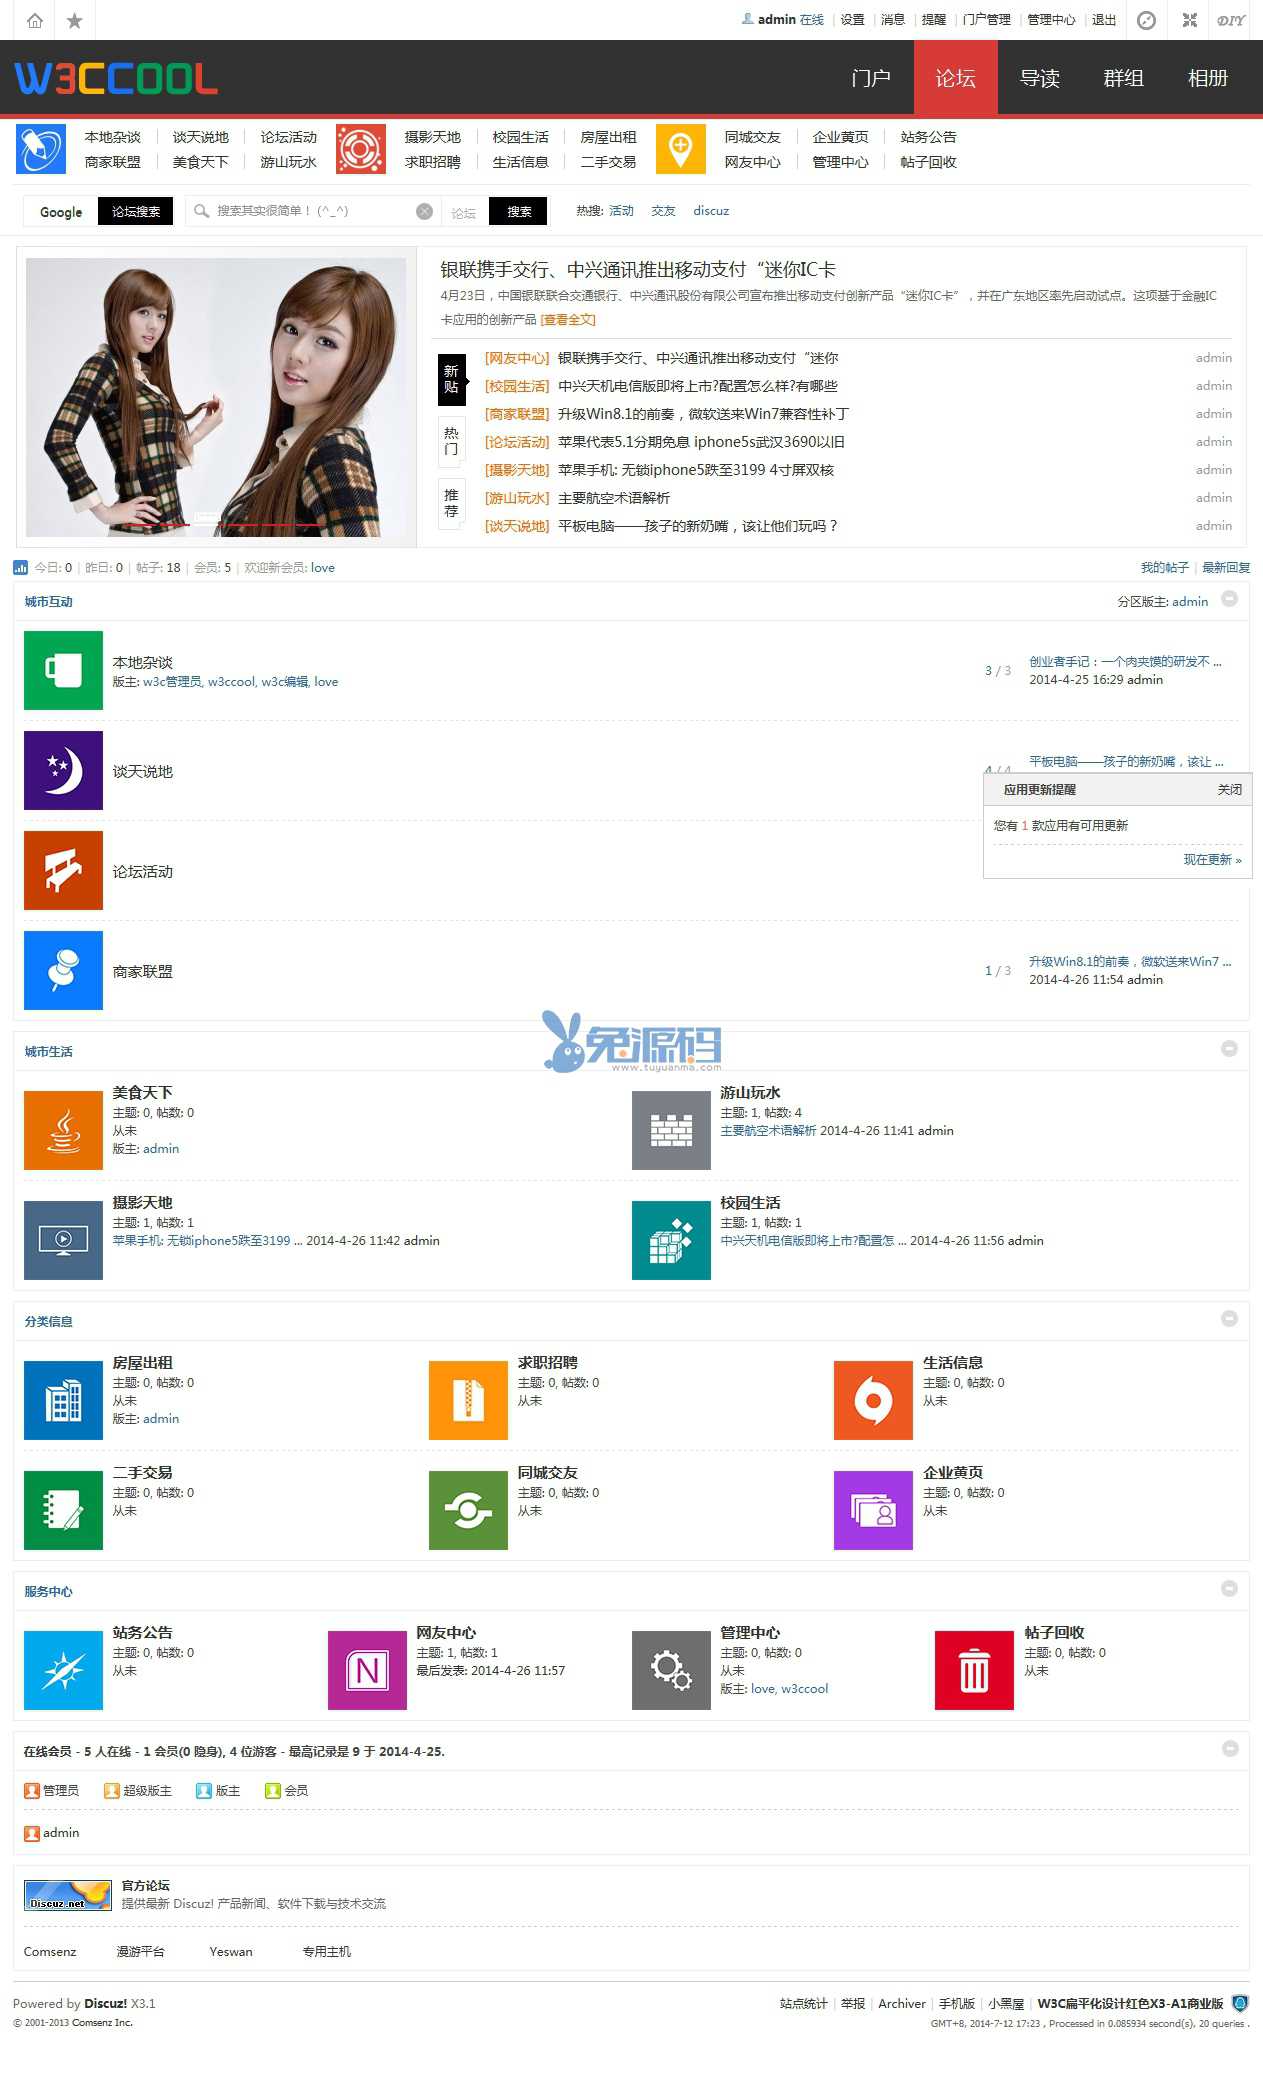The height and width of the screenshot is (2082, 1263).
Task: Click 退出 to log out
Action: pyautogui.click(x=1104, y=20)
